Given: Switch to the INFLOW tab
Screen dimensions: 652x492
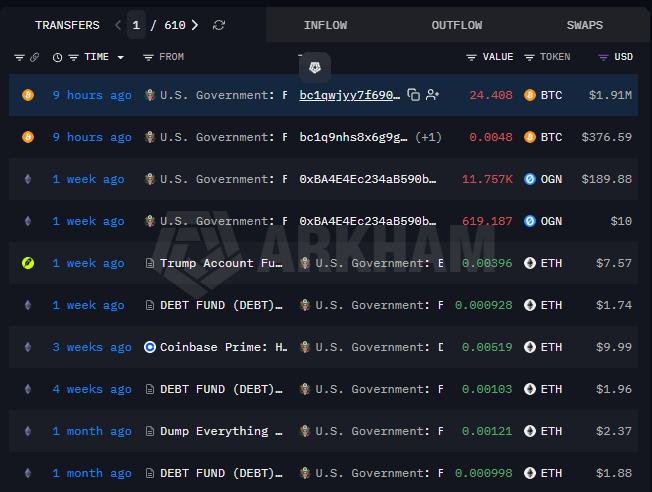Looking at the screenshot, I should click(x=325, y=25).
